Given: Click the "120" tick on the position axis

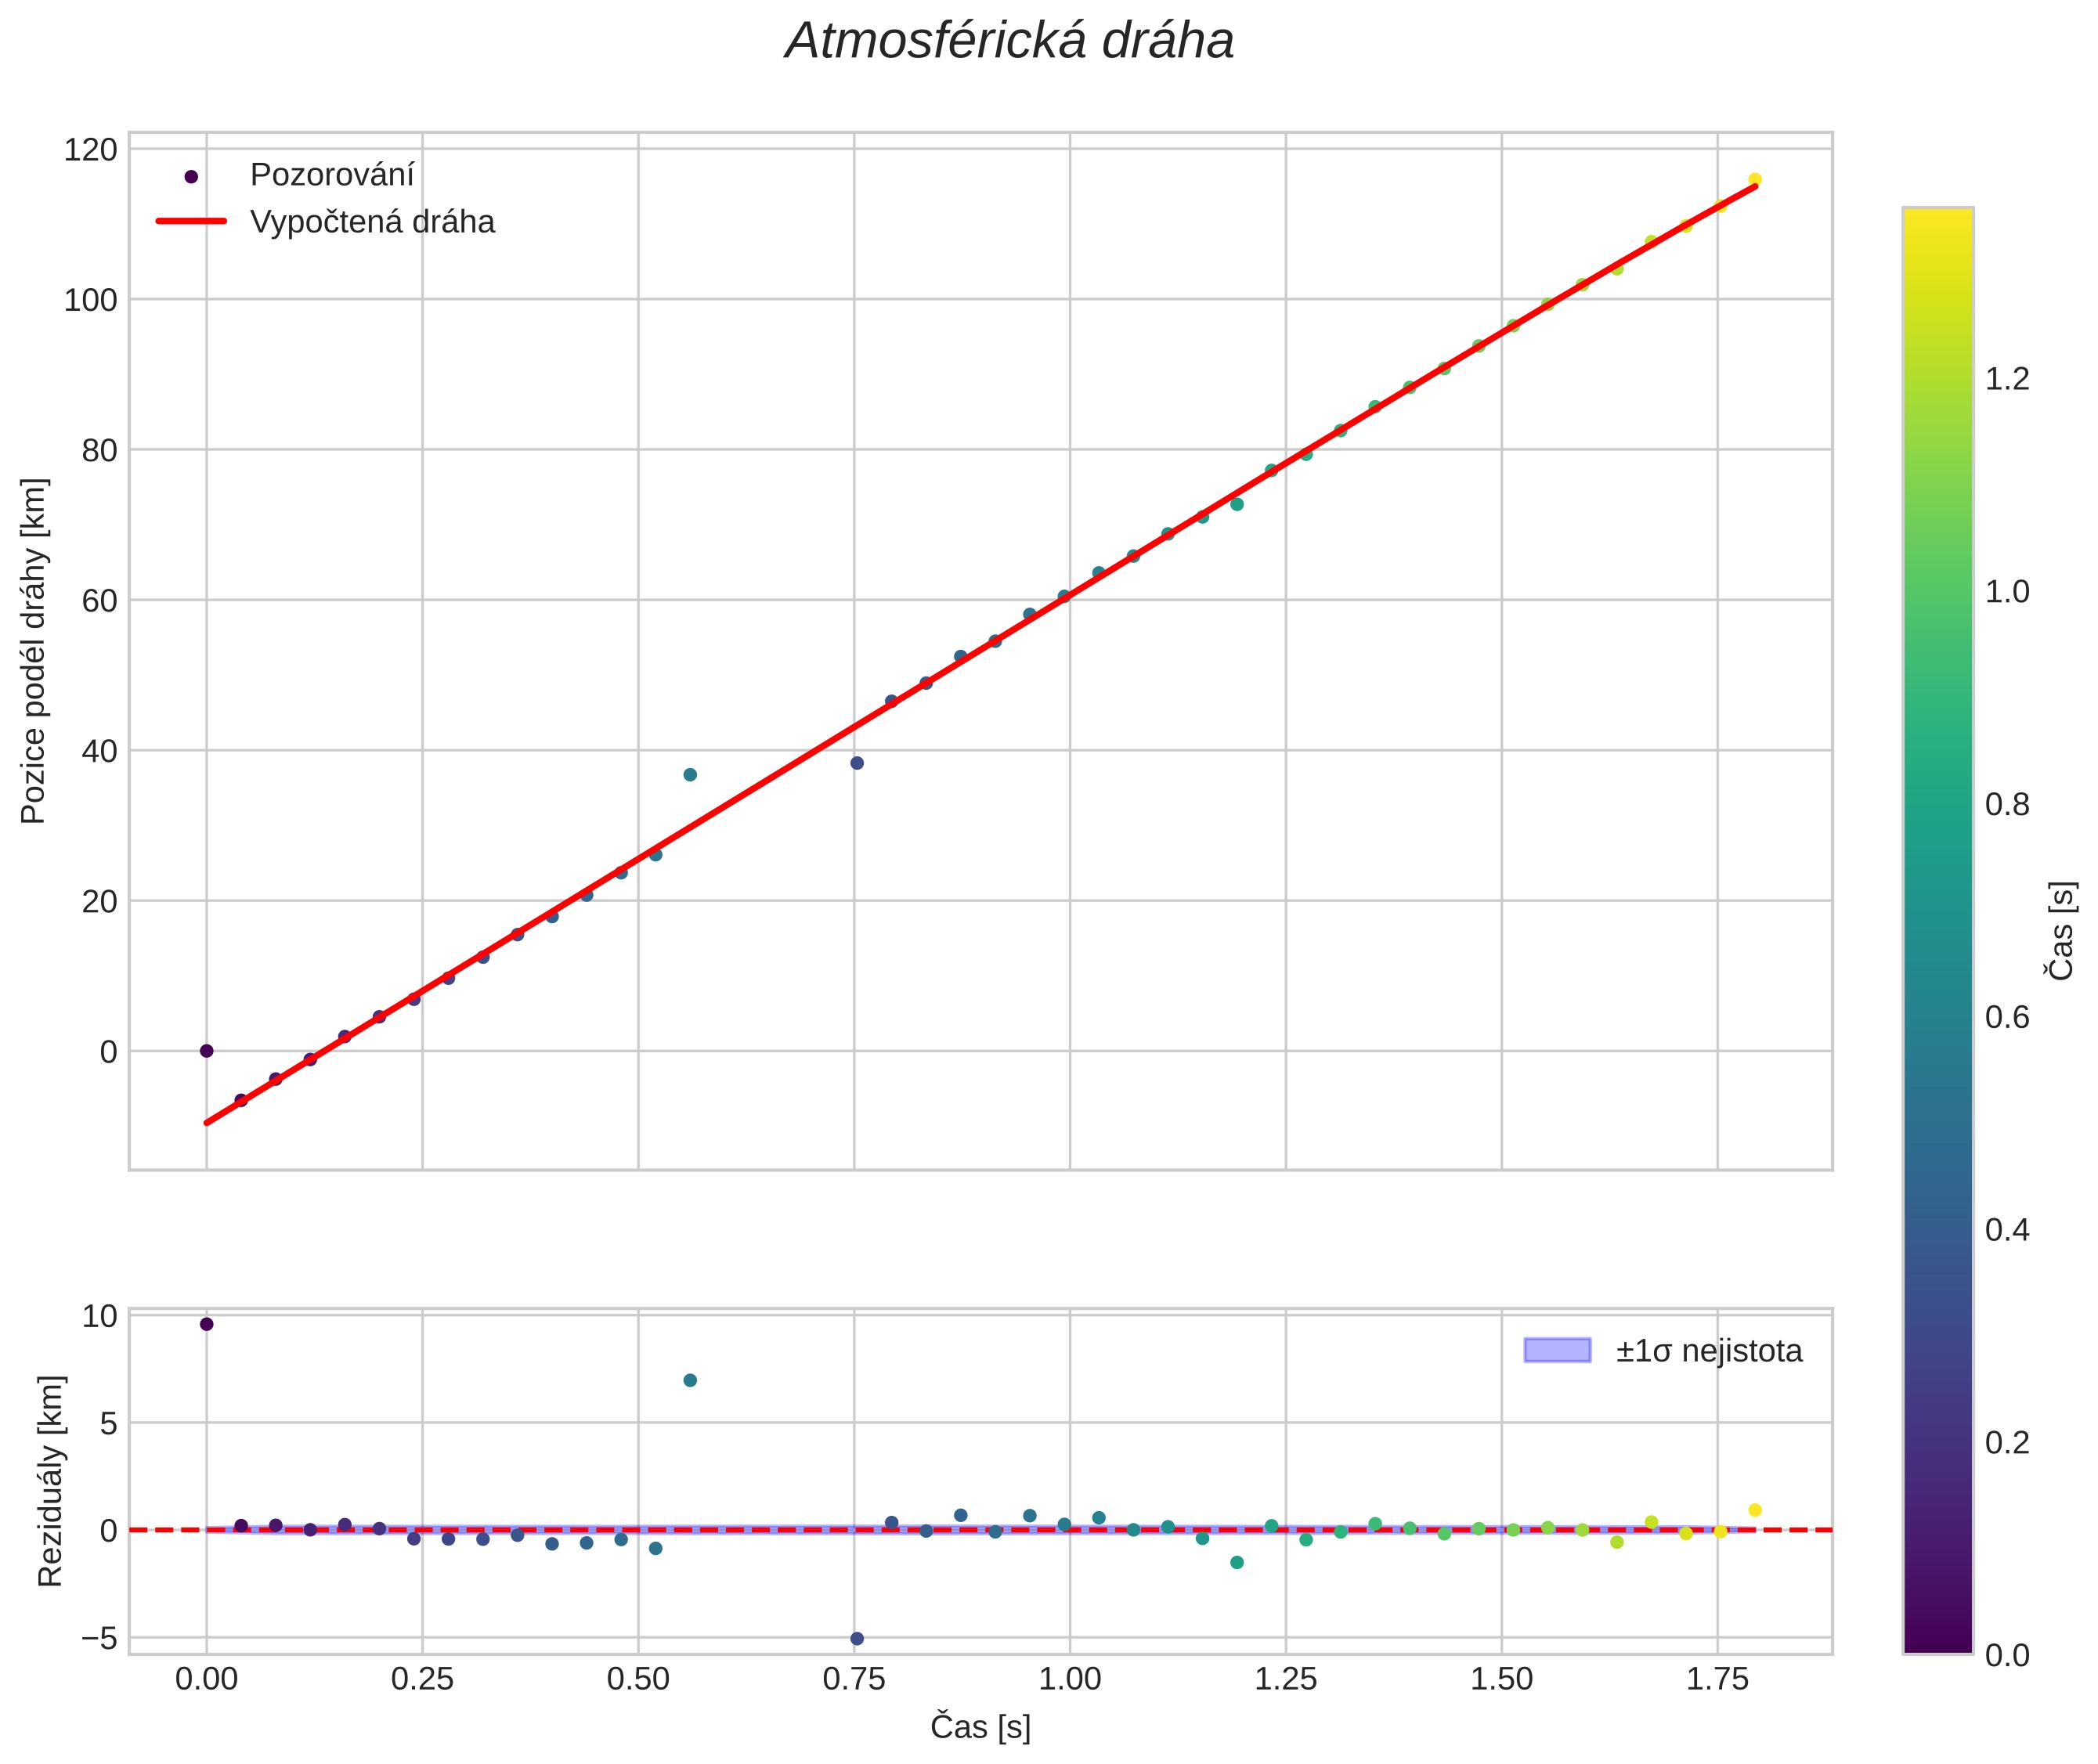Looking at the screenshot, I should [x=90, y=150].
